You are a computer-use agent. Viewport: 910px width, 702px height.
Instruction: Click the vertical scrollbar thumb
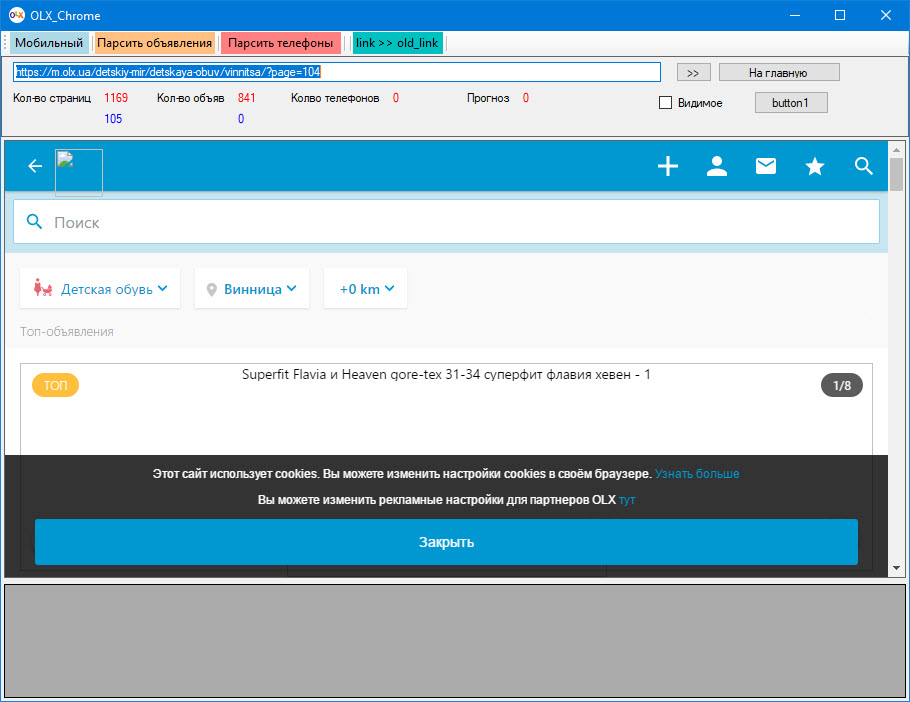tap(897, 174)
